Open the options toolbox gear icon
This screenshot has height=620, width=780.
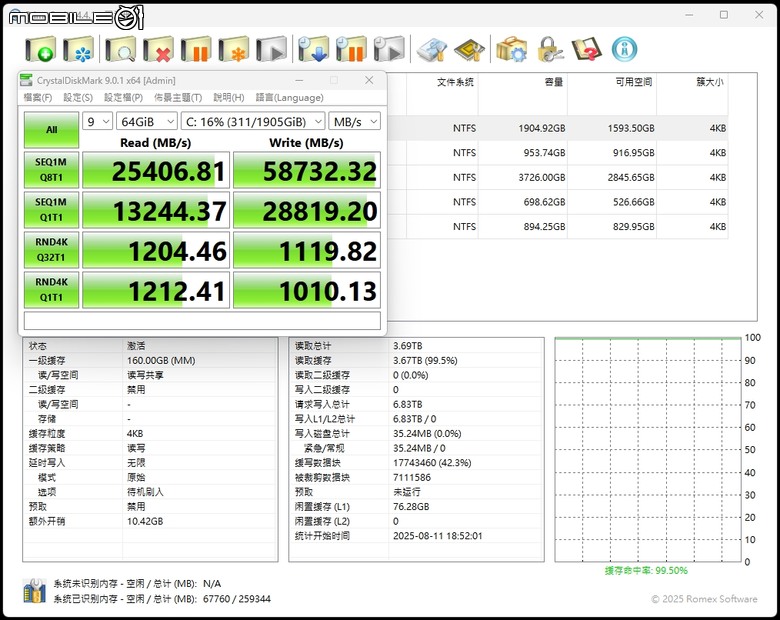point(511,49)
